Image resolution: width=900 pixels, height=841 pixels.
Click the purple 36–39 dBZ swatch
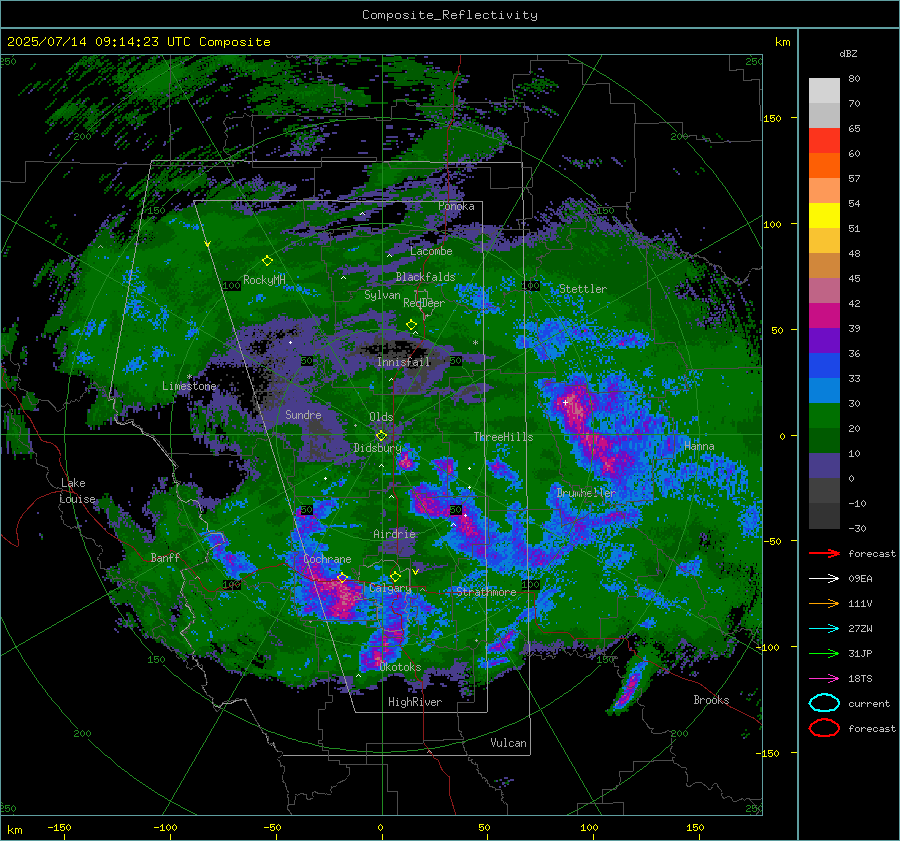[824, 341]
